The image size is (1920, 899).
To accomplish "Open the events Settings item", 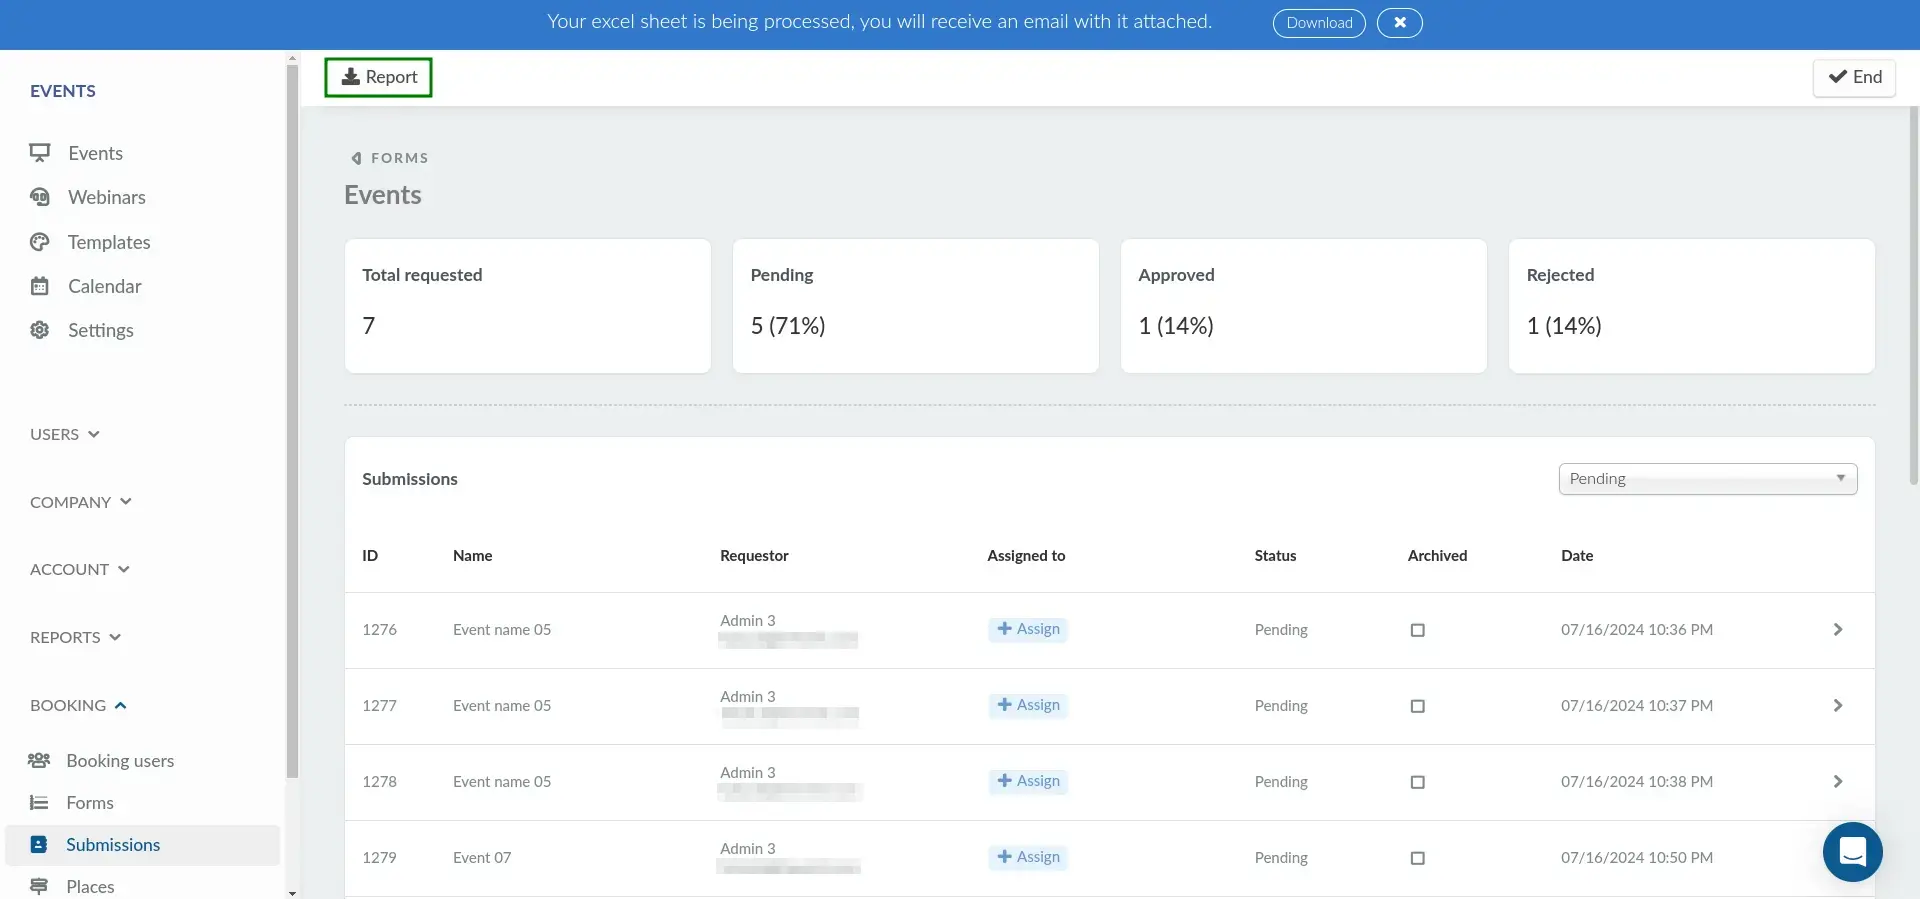I will [100, 330].
